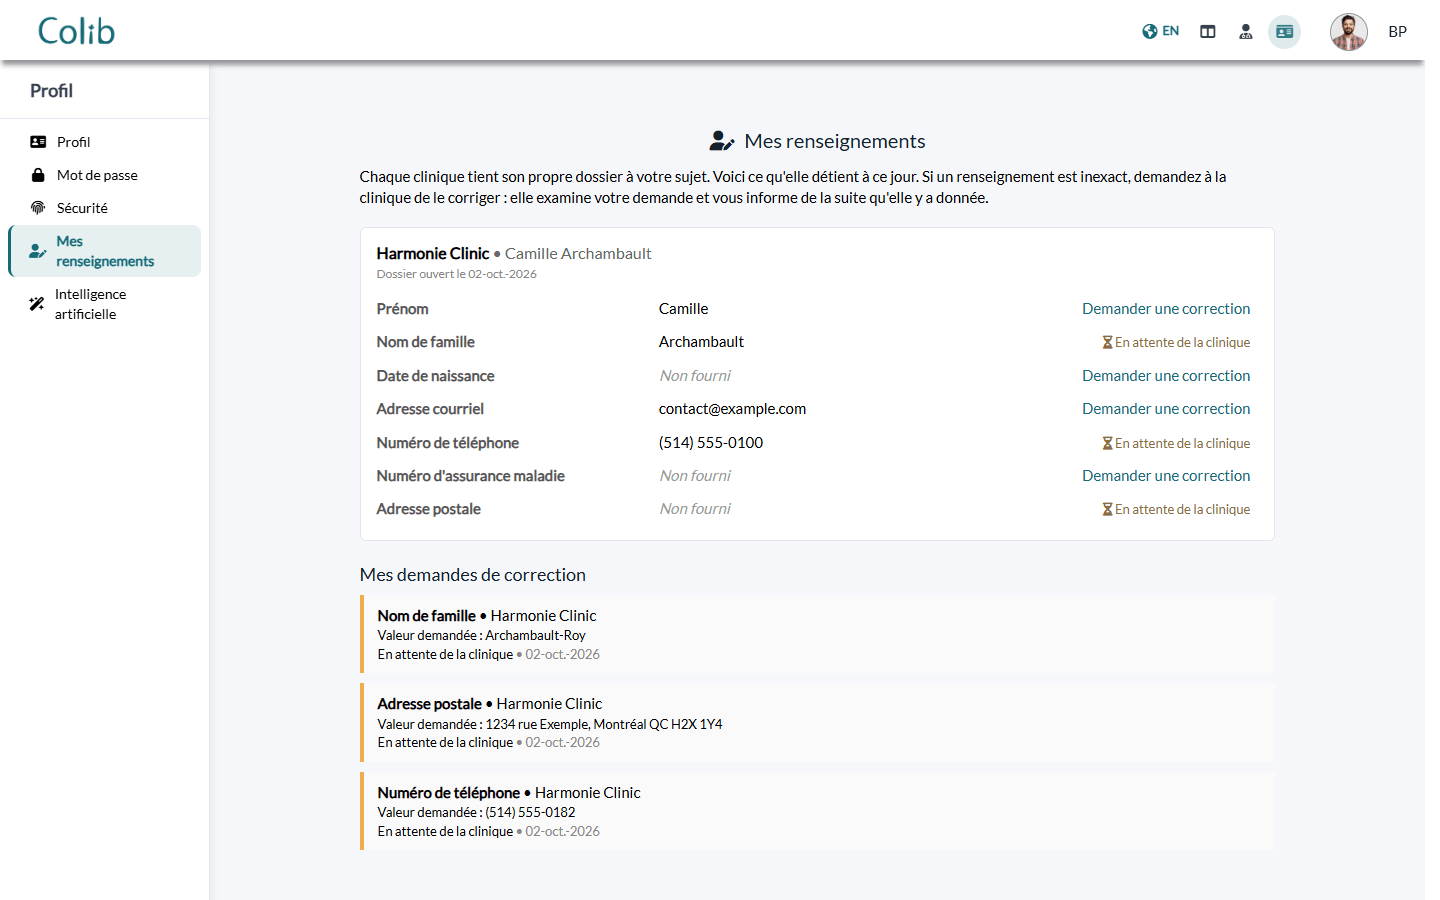Click the pending status beside (514) 555-0100

point(1176,443)
